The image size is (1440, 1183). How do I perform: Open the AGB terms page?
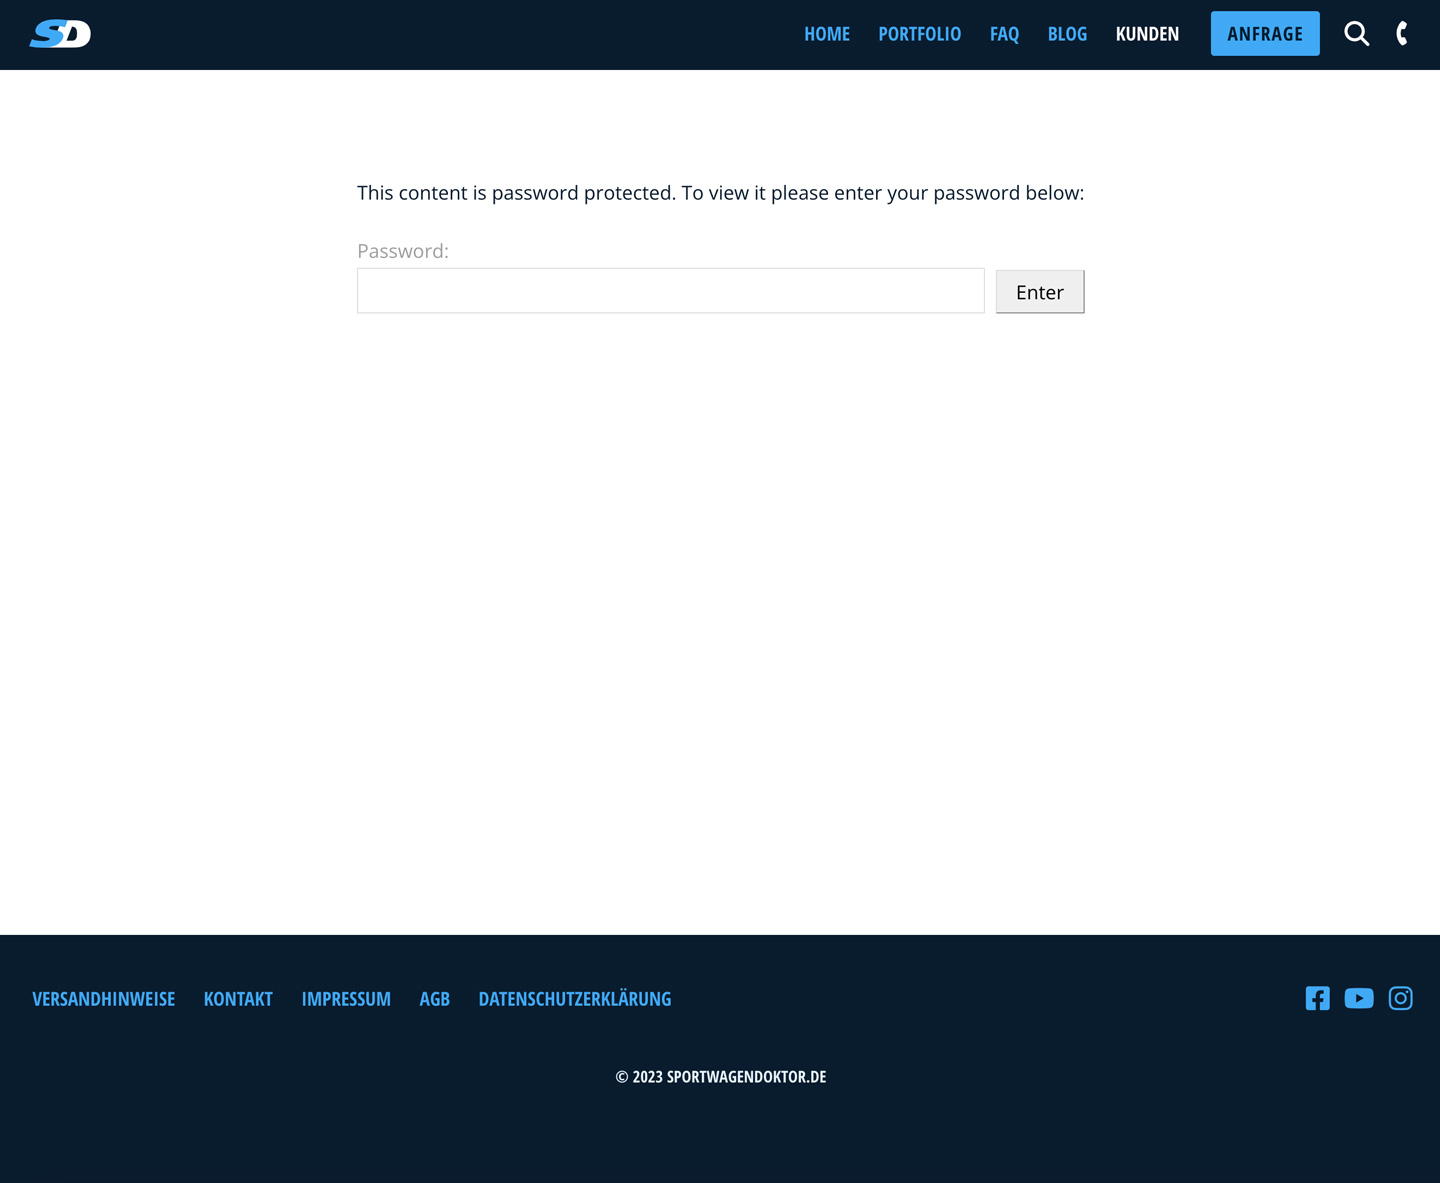(434, 998)
